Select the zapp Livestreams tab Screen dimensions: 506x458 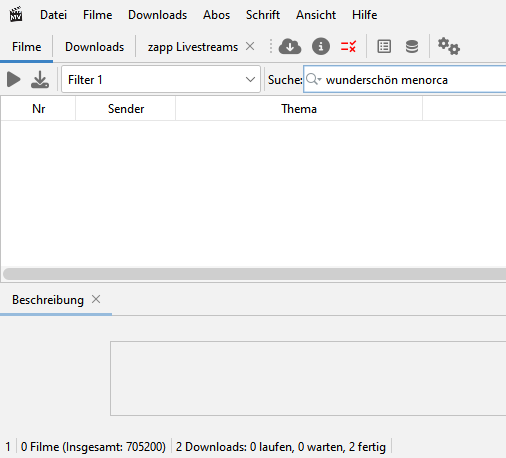193,47
